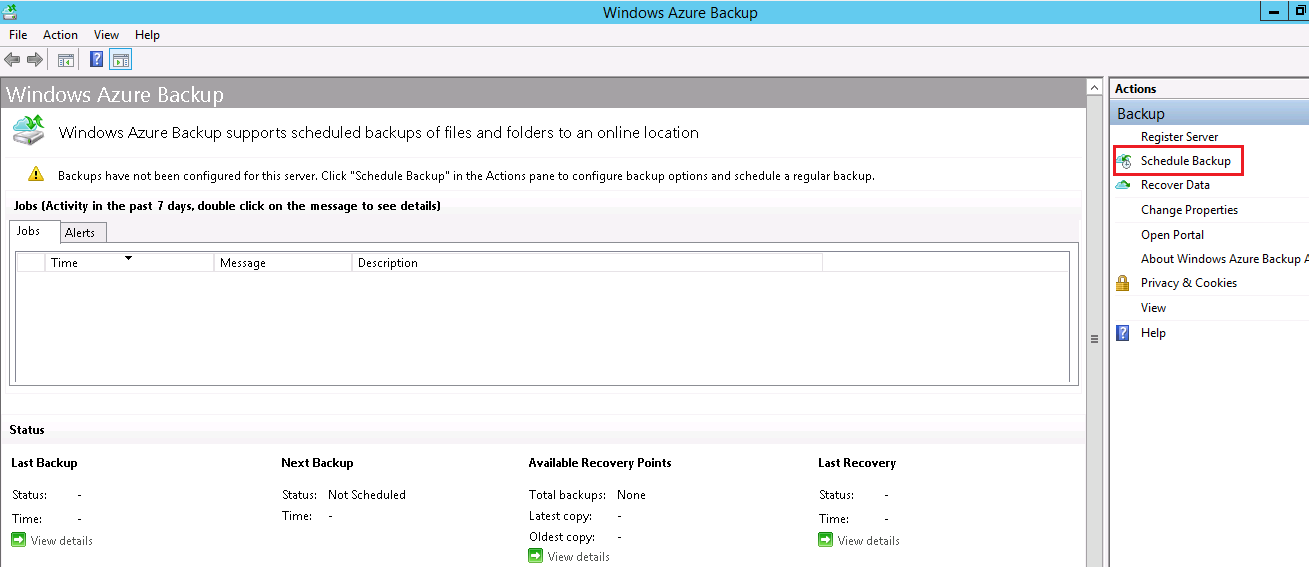Open the Action menu
The height and width of the screenshot is (567, 1309).
pos(60,35)
